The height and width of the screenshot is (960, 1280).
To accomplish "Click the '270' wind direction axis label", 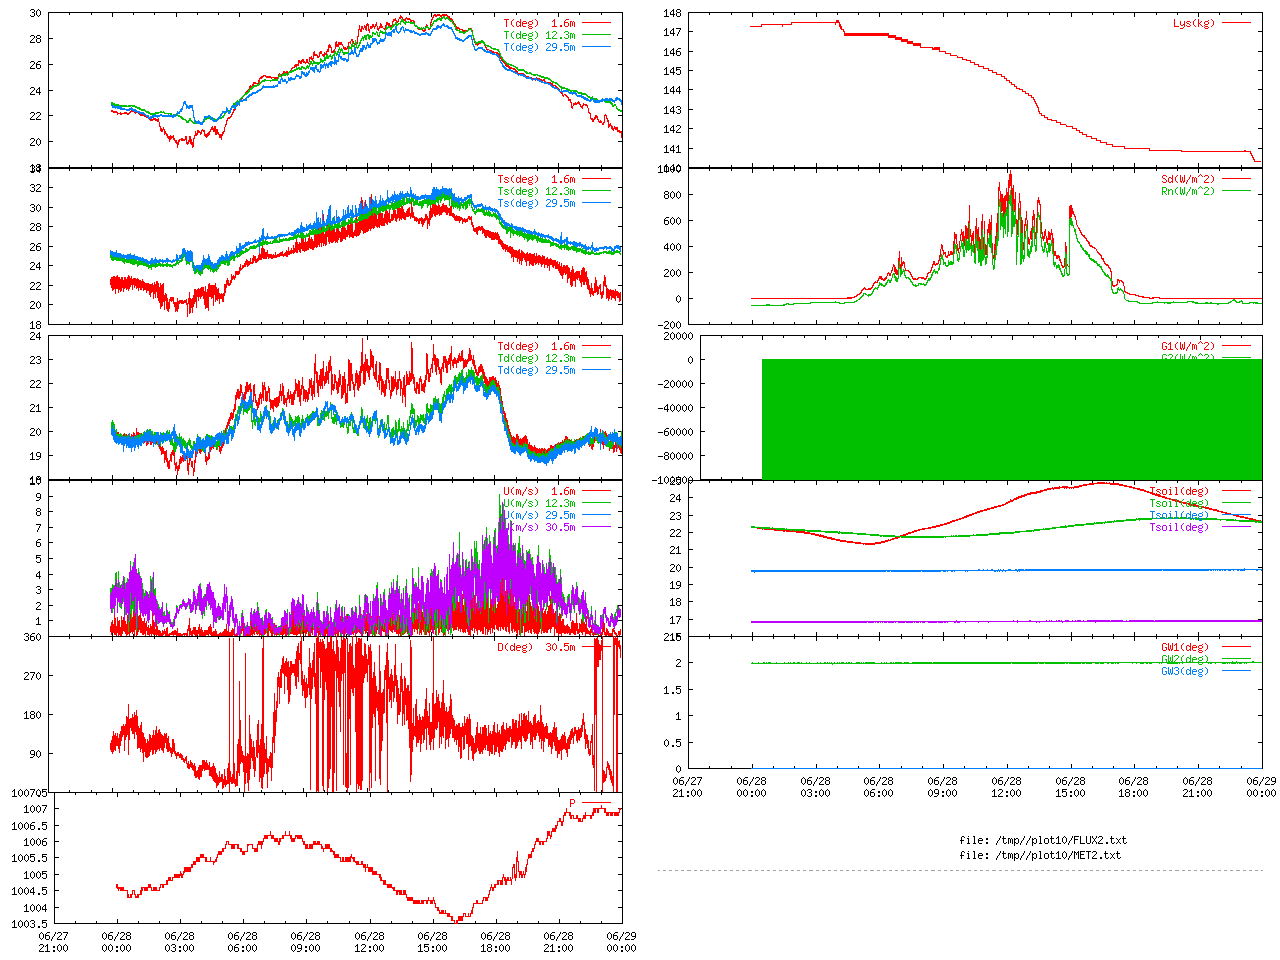I will tap(32, 676).
